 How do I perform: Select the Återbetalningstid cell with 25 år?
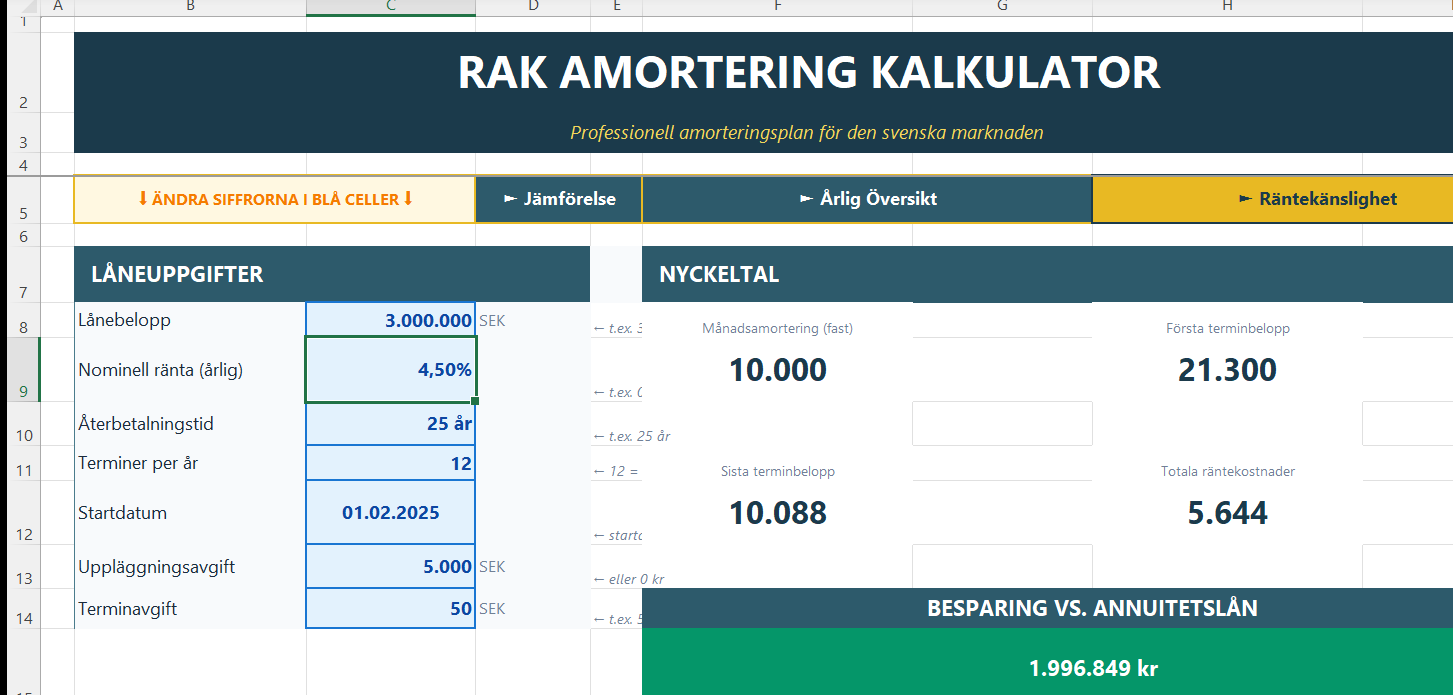391,424
